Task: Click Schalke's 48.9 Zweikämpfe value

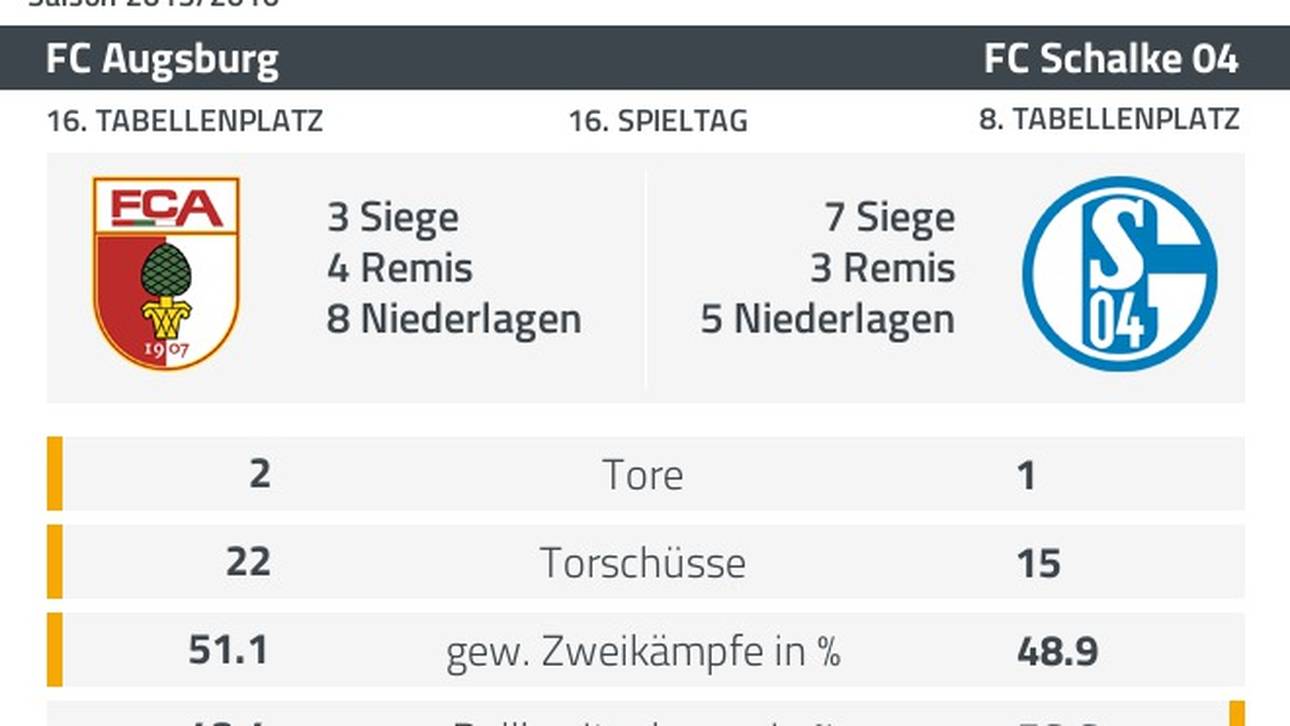Action: (1058, 651)
